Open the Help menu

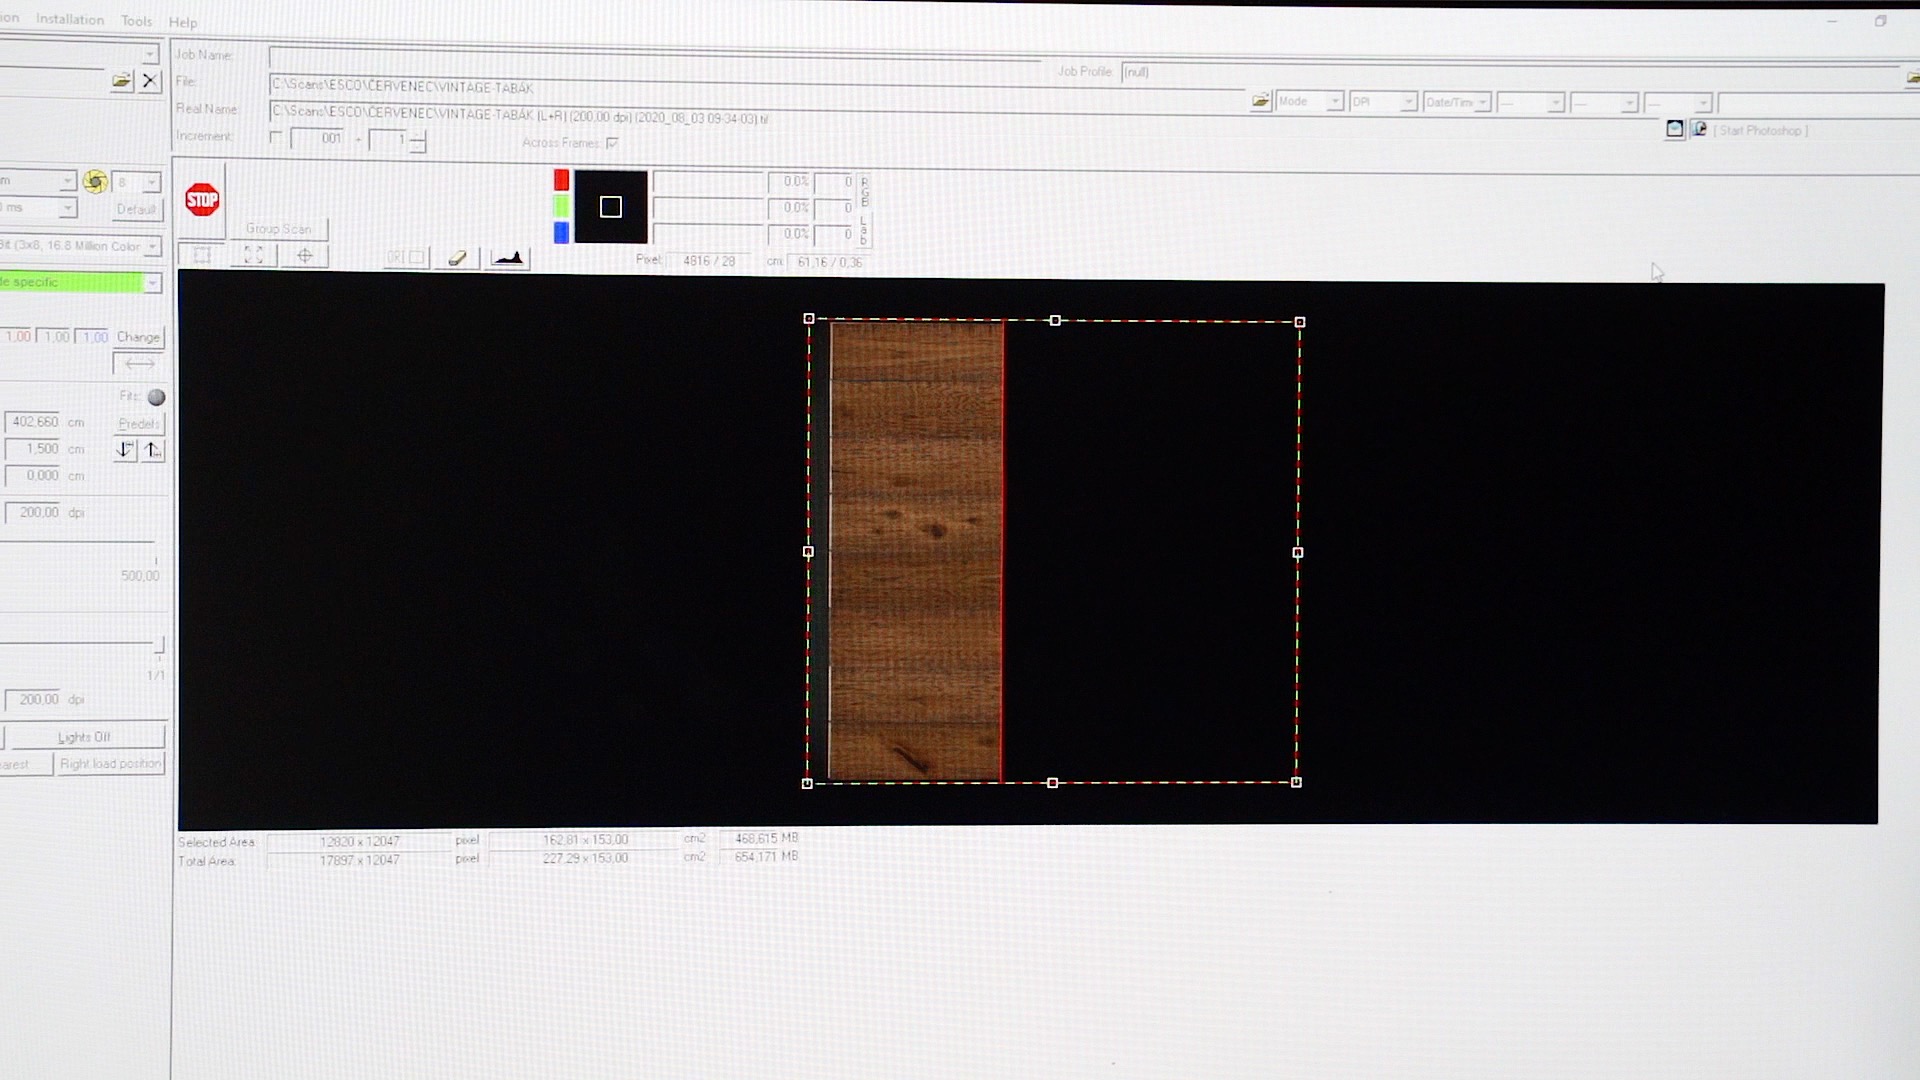182,22
